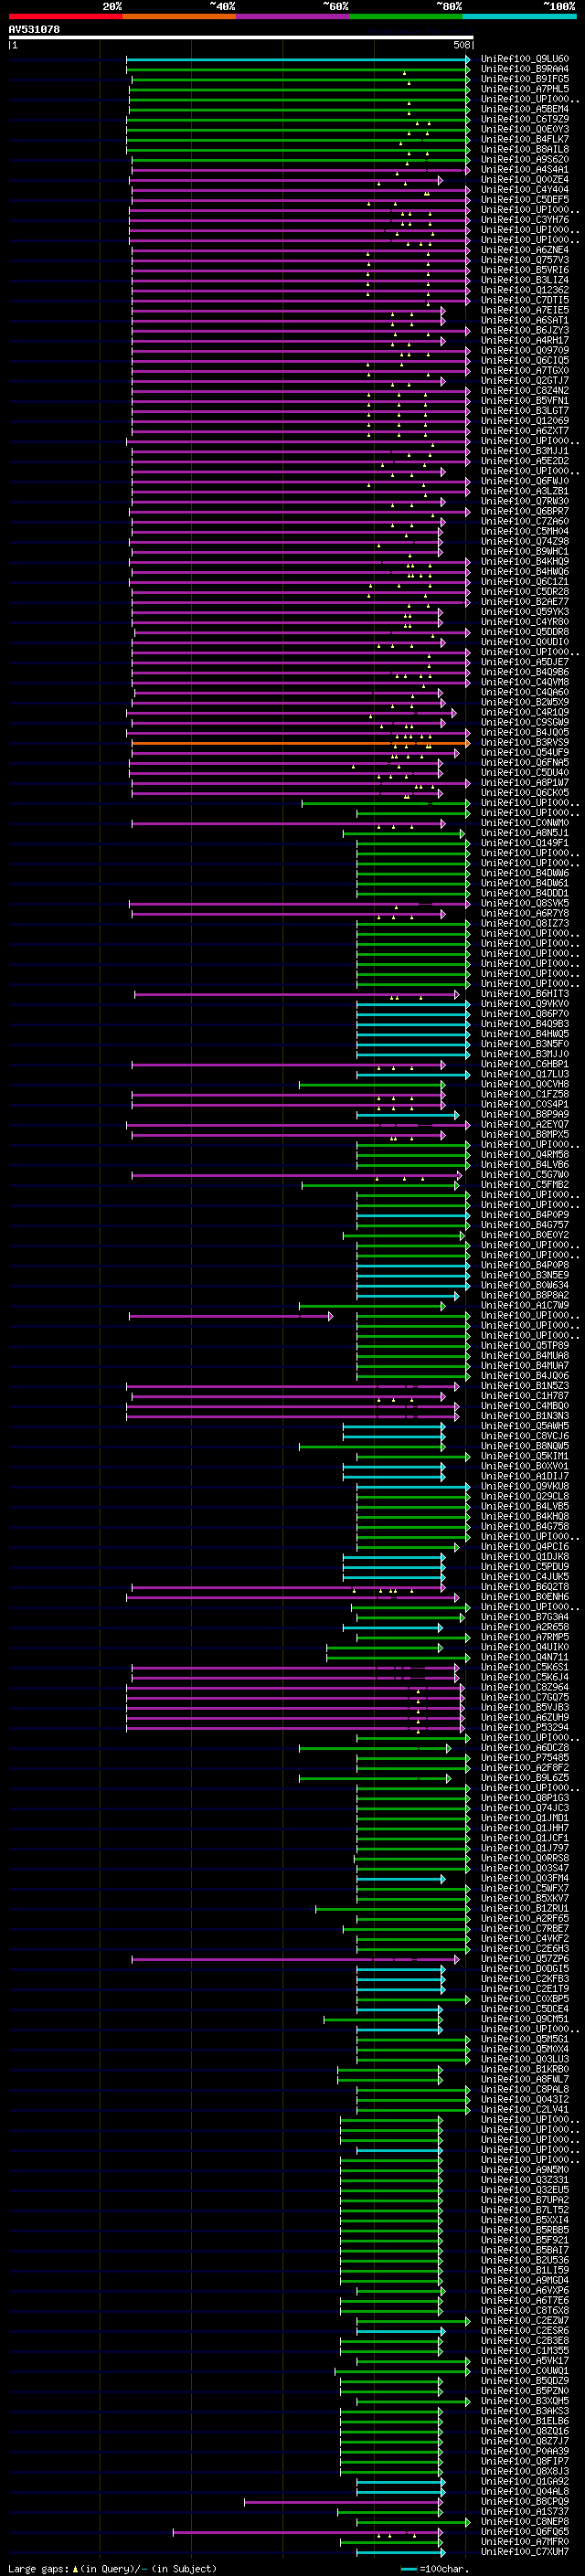Open hit UniRef100_B8AIL8
Image resolution: width=585 pixels, height=2576 pixels.
point(524,149)
